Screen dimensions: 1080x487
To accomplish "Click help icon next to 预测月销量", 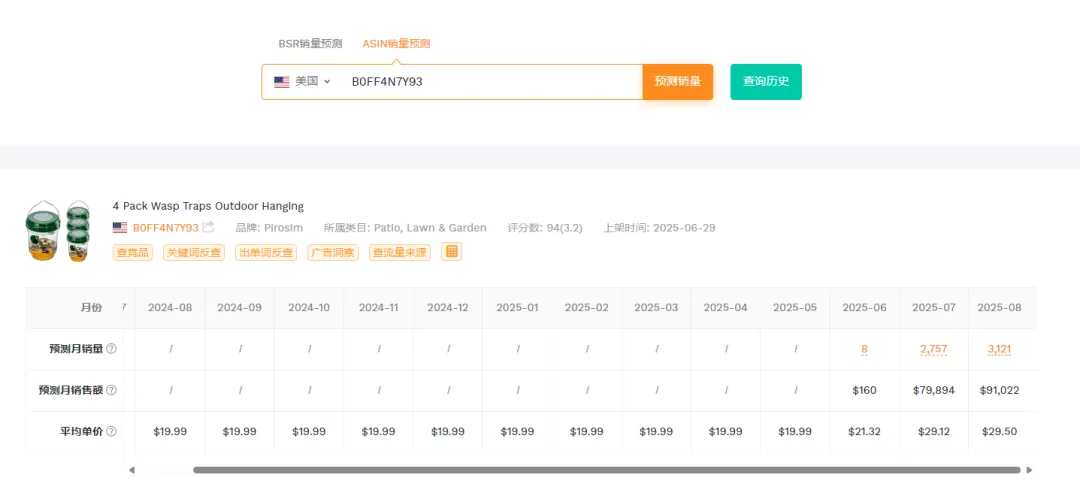I will (112, 349).
